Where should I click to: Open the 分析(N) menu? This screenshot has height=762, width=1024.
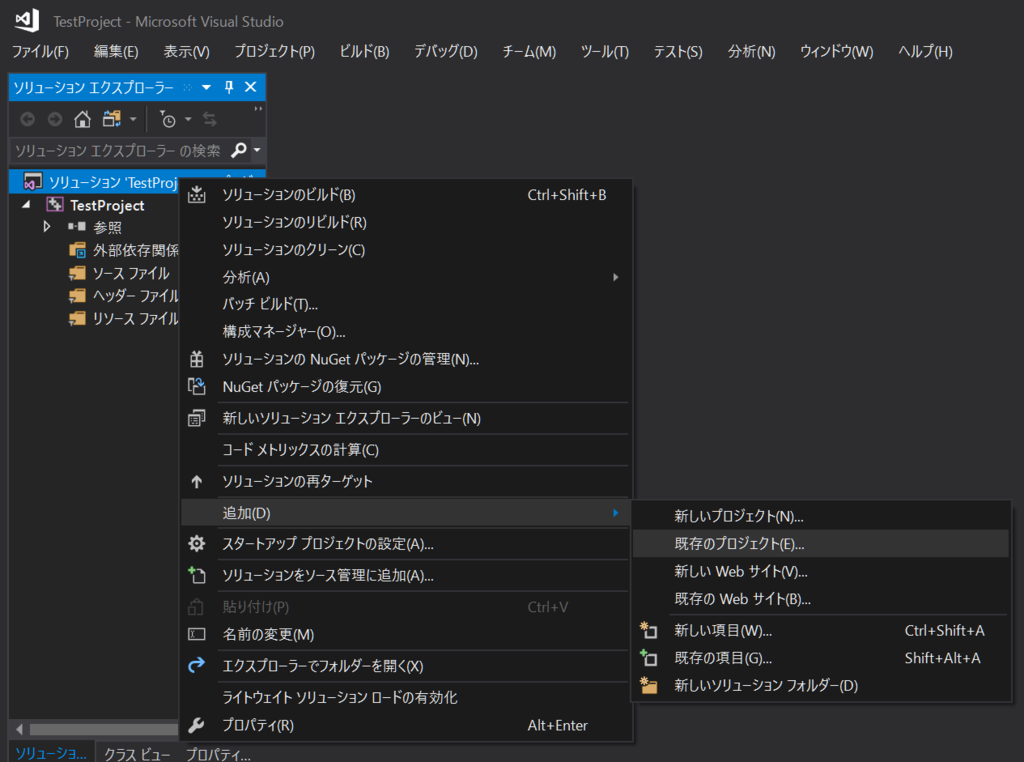point(752,51)
